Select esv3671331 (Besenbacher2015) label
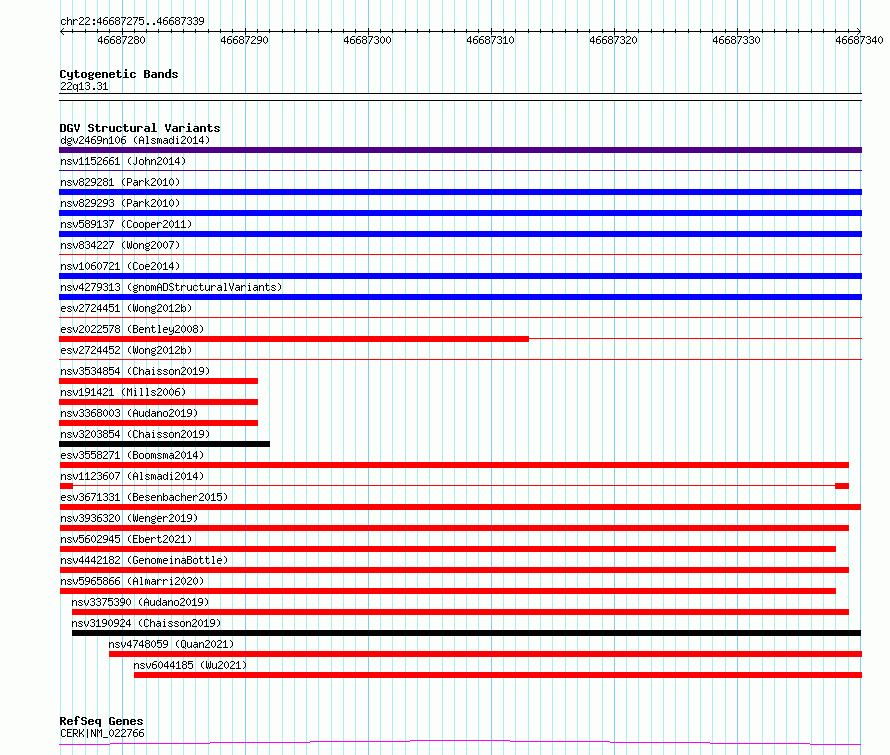This screenshot has width=890, height=755. 144,497
